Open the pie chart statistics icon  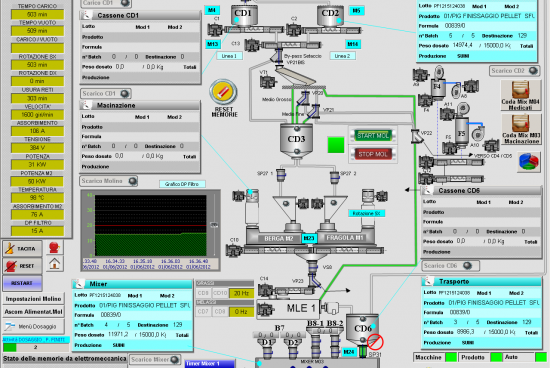529,162
